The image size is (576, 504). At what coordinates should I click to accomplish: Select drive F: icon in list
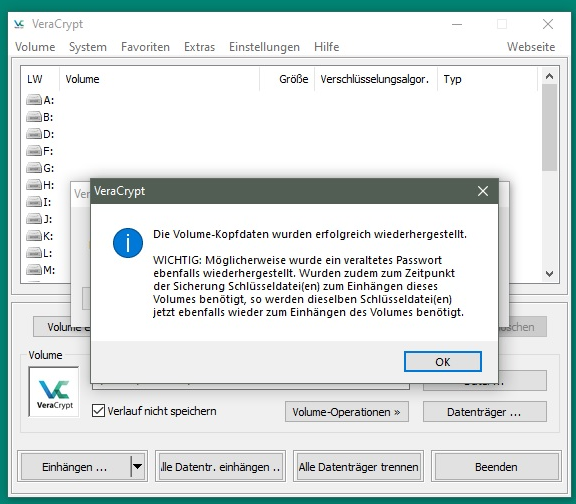point(34,151)
